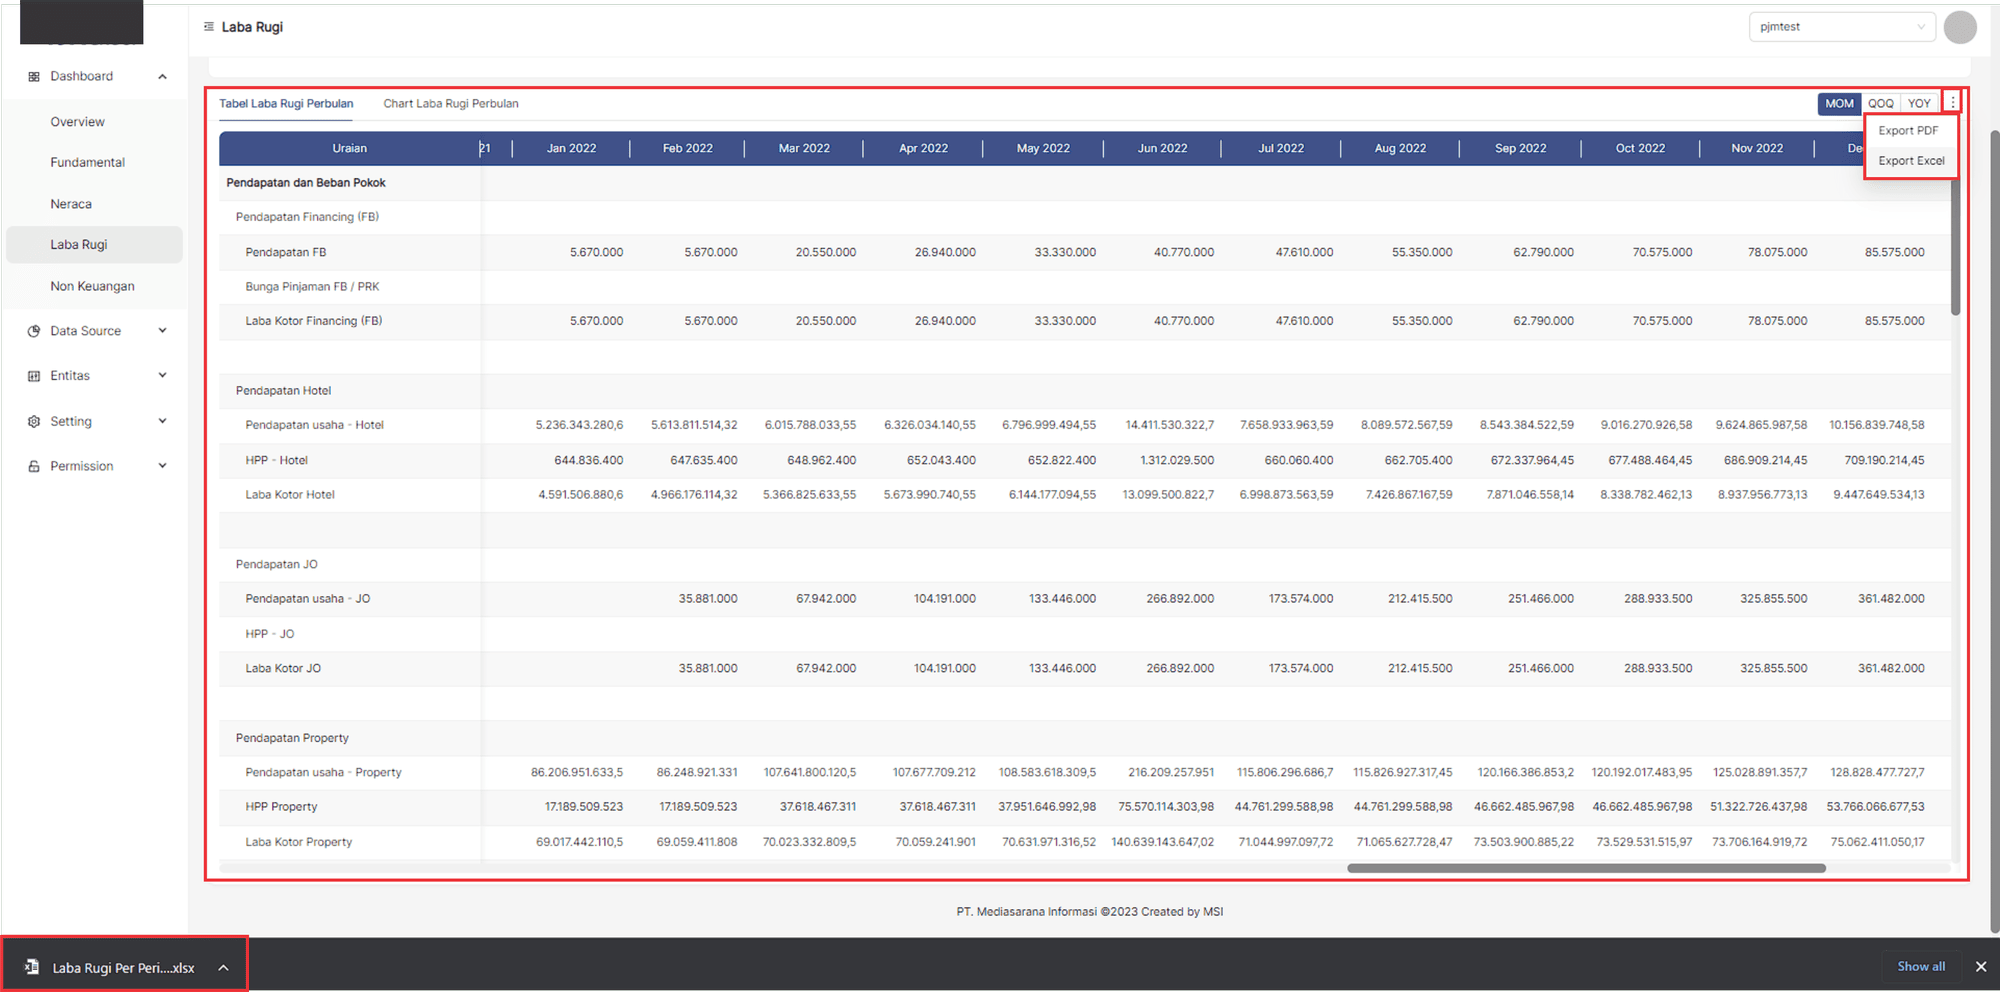Click the Dashboard grid icon in sidebar
The height and width of the screenshot is (992, 2000).
(x=34, y=77)
